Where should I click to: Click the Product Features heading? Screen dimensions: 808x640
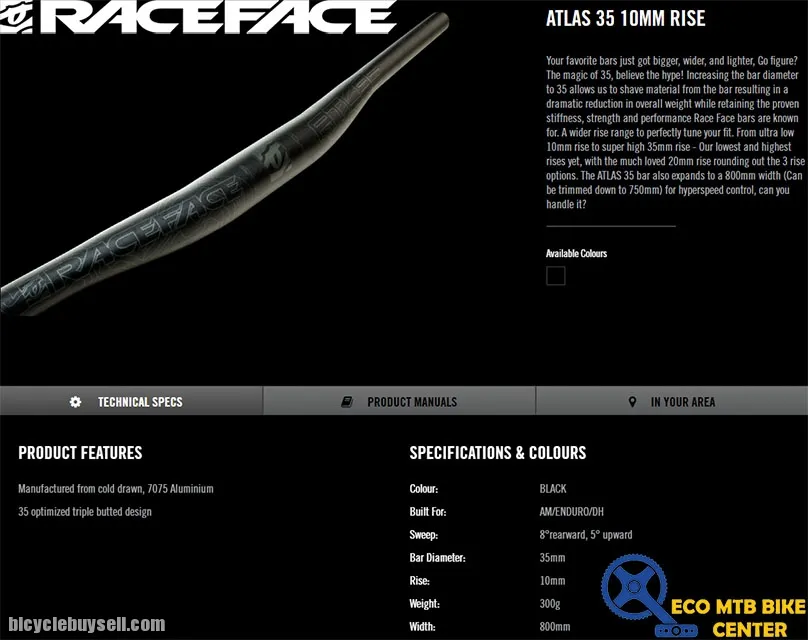pos(80,453)
